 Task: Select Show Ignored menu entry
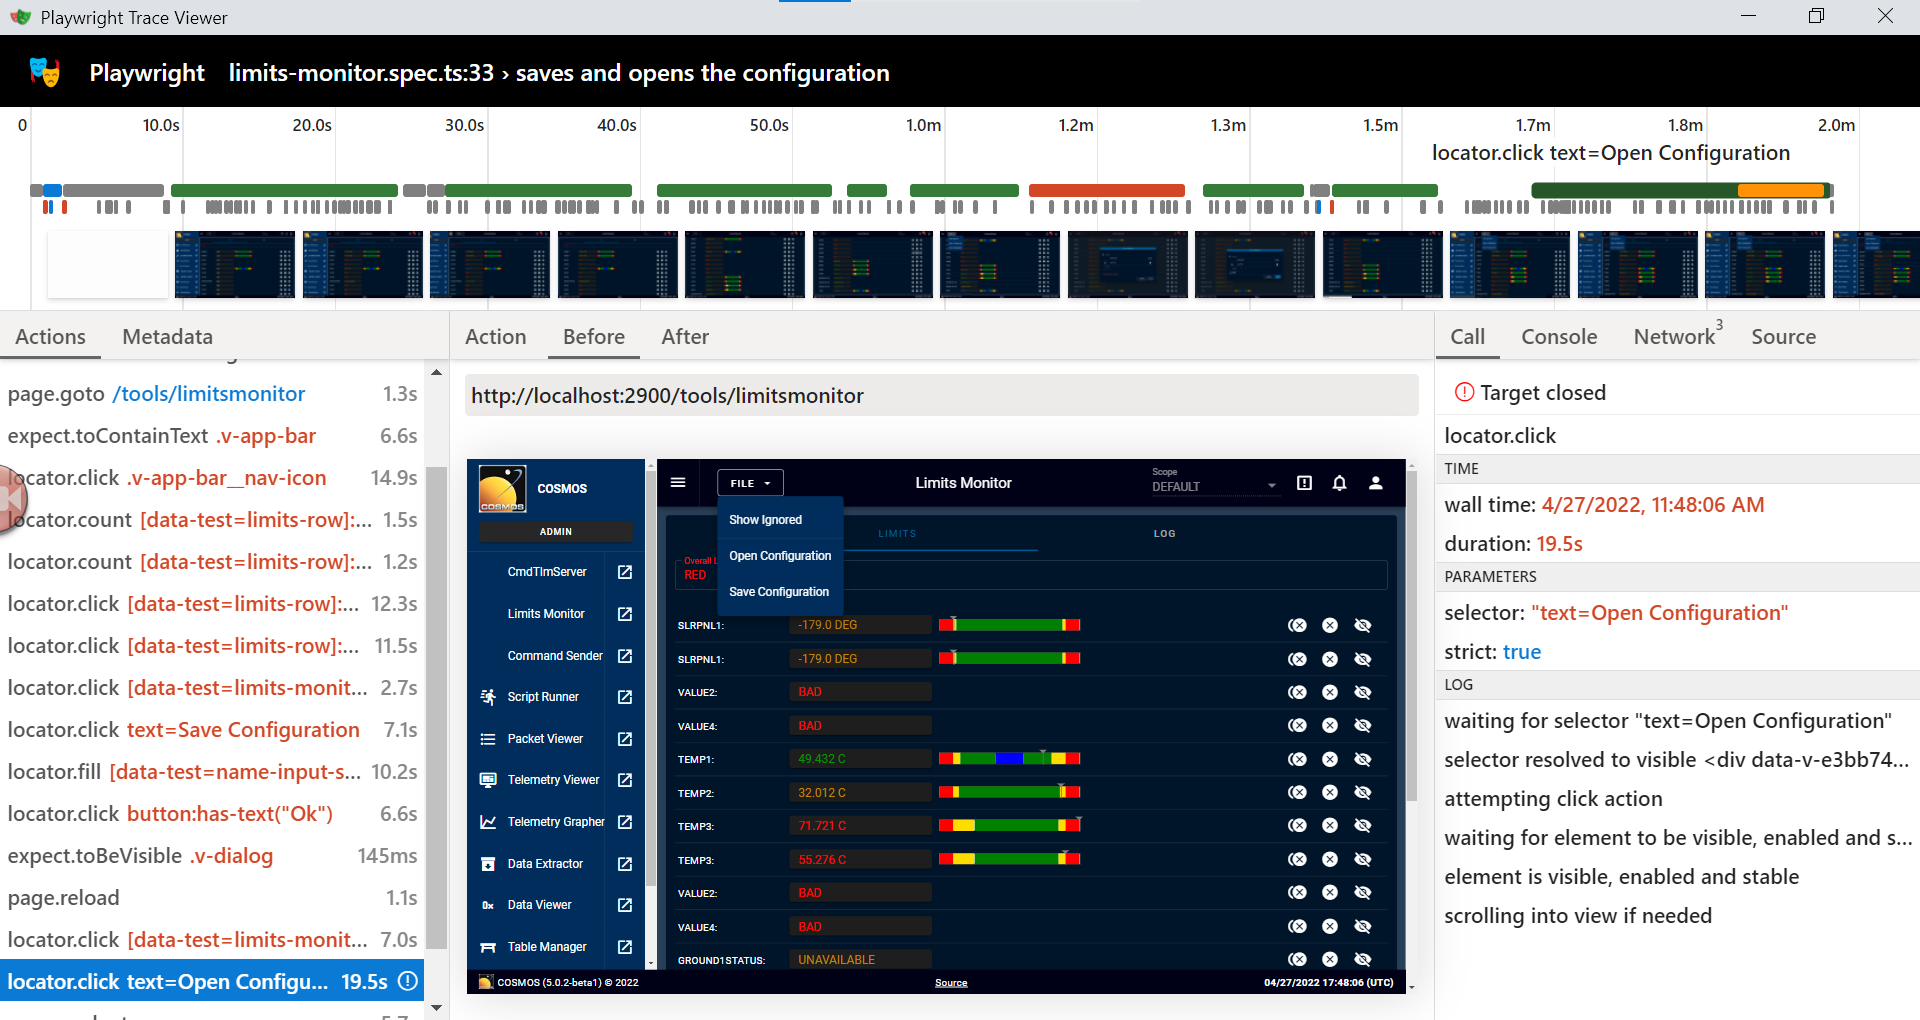click(x=780, y=520)
